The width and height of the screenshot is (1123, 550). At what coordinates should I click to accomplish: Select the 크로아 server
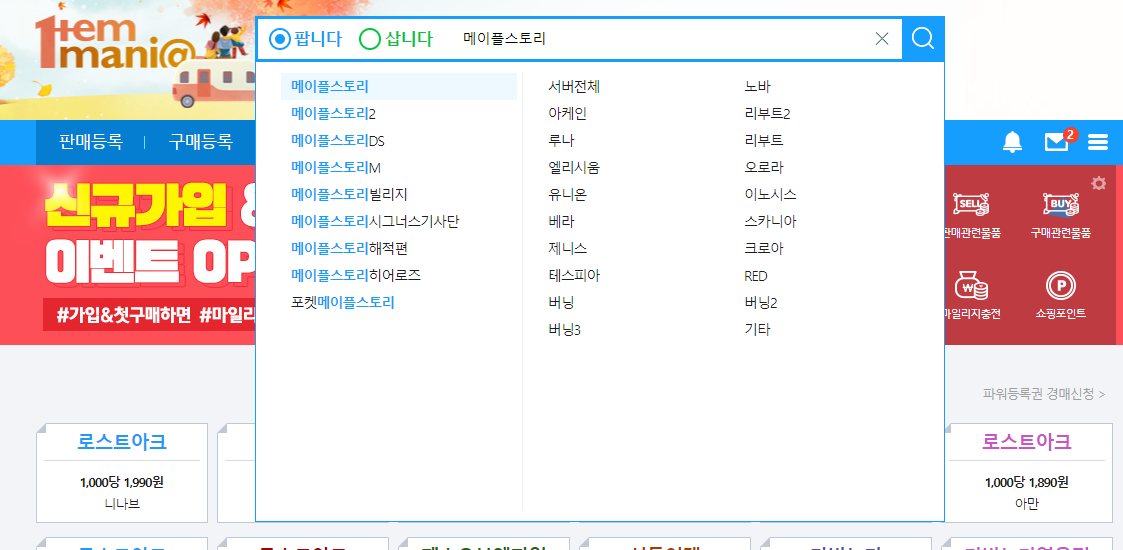pyautogui.click(x=764, y=249)
